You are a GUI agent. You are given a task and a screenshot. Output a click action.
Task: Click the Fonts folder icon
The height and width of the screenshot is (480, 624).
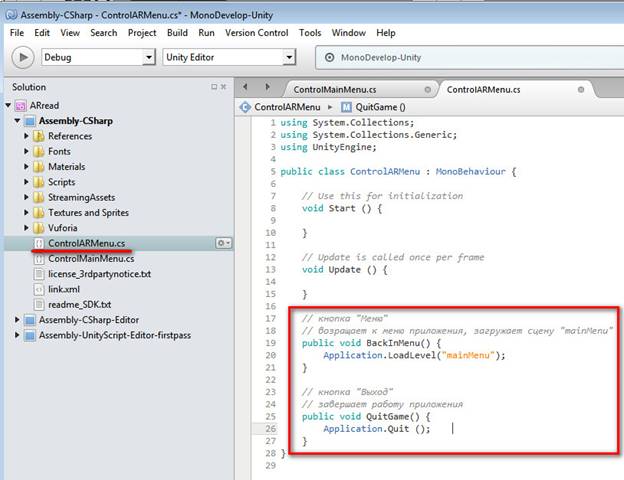coord(39,152)
